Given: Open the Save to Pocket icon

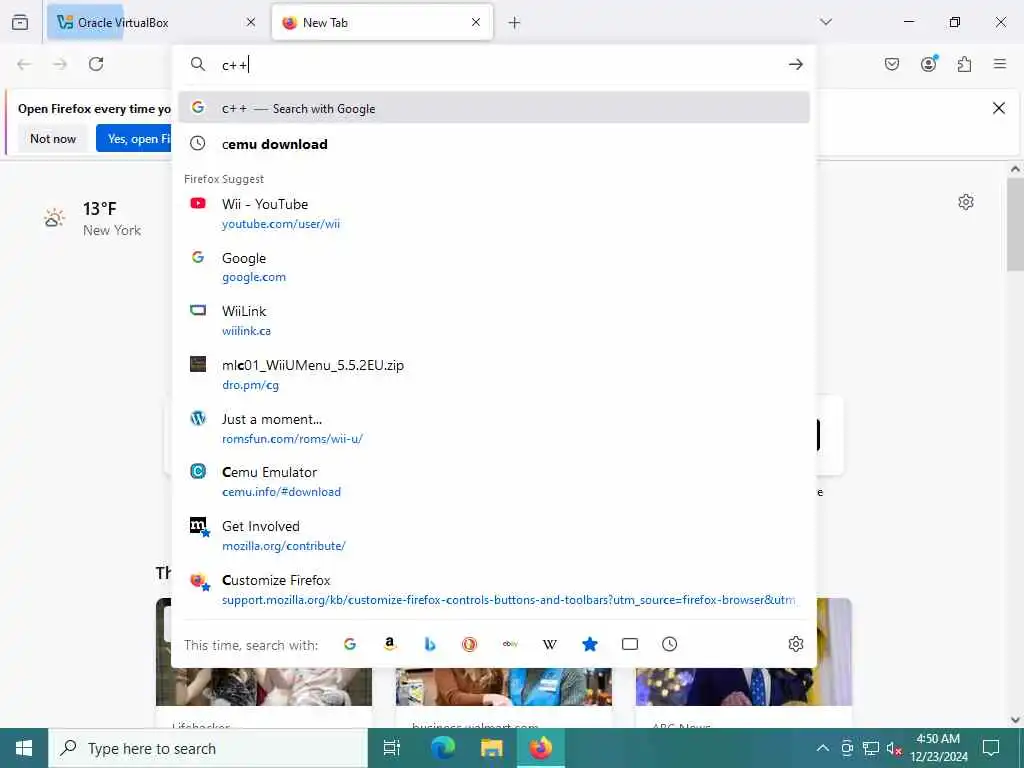Looking at the screenshot, I should [x=892, y=64].
